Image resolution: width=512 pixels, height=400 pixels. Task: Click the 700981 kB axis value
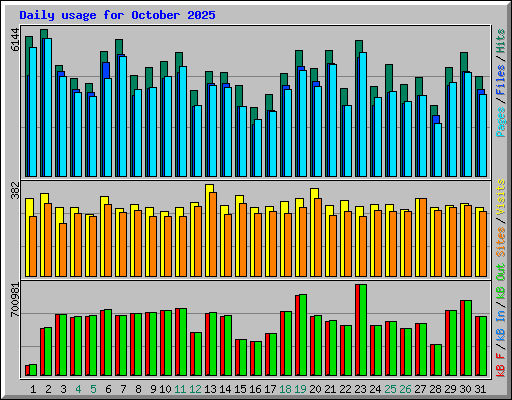15,300
